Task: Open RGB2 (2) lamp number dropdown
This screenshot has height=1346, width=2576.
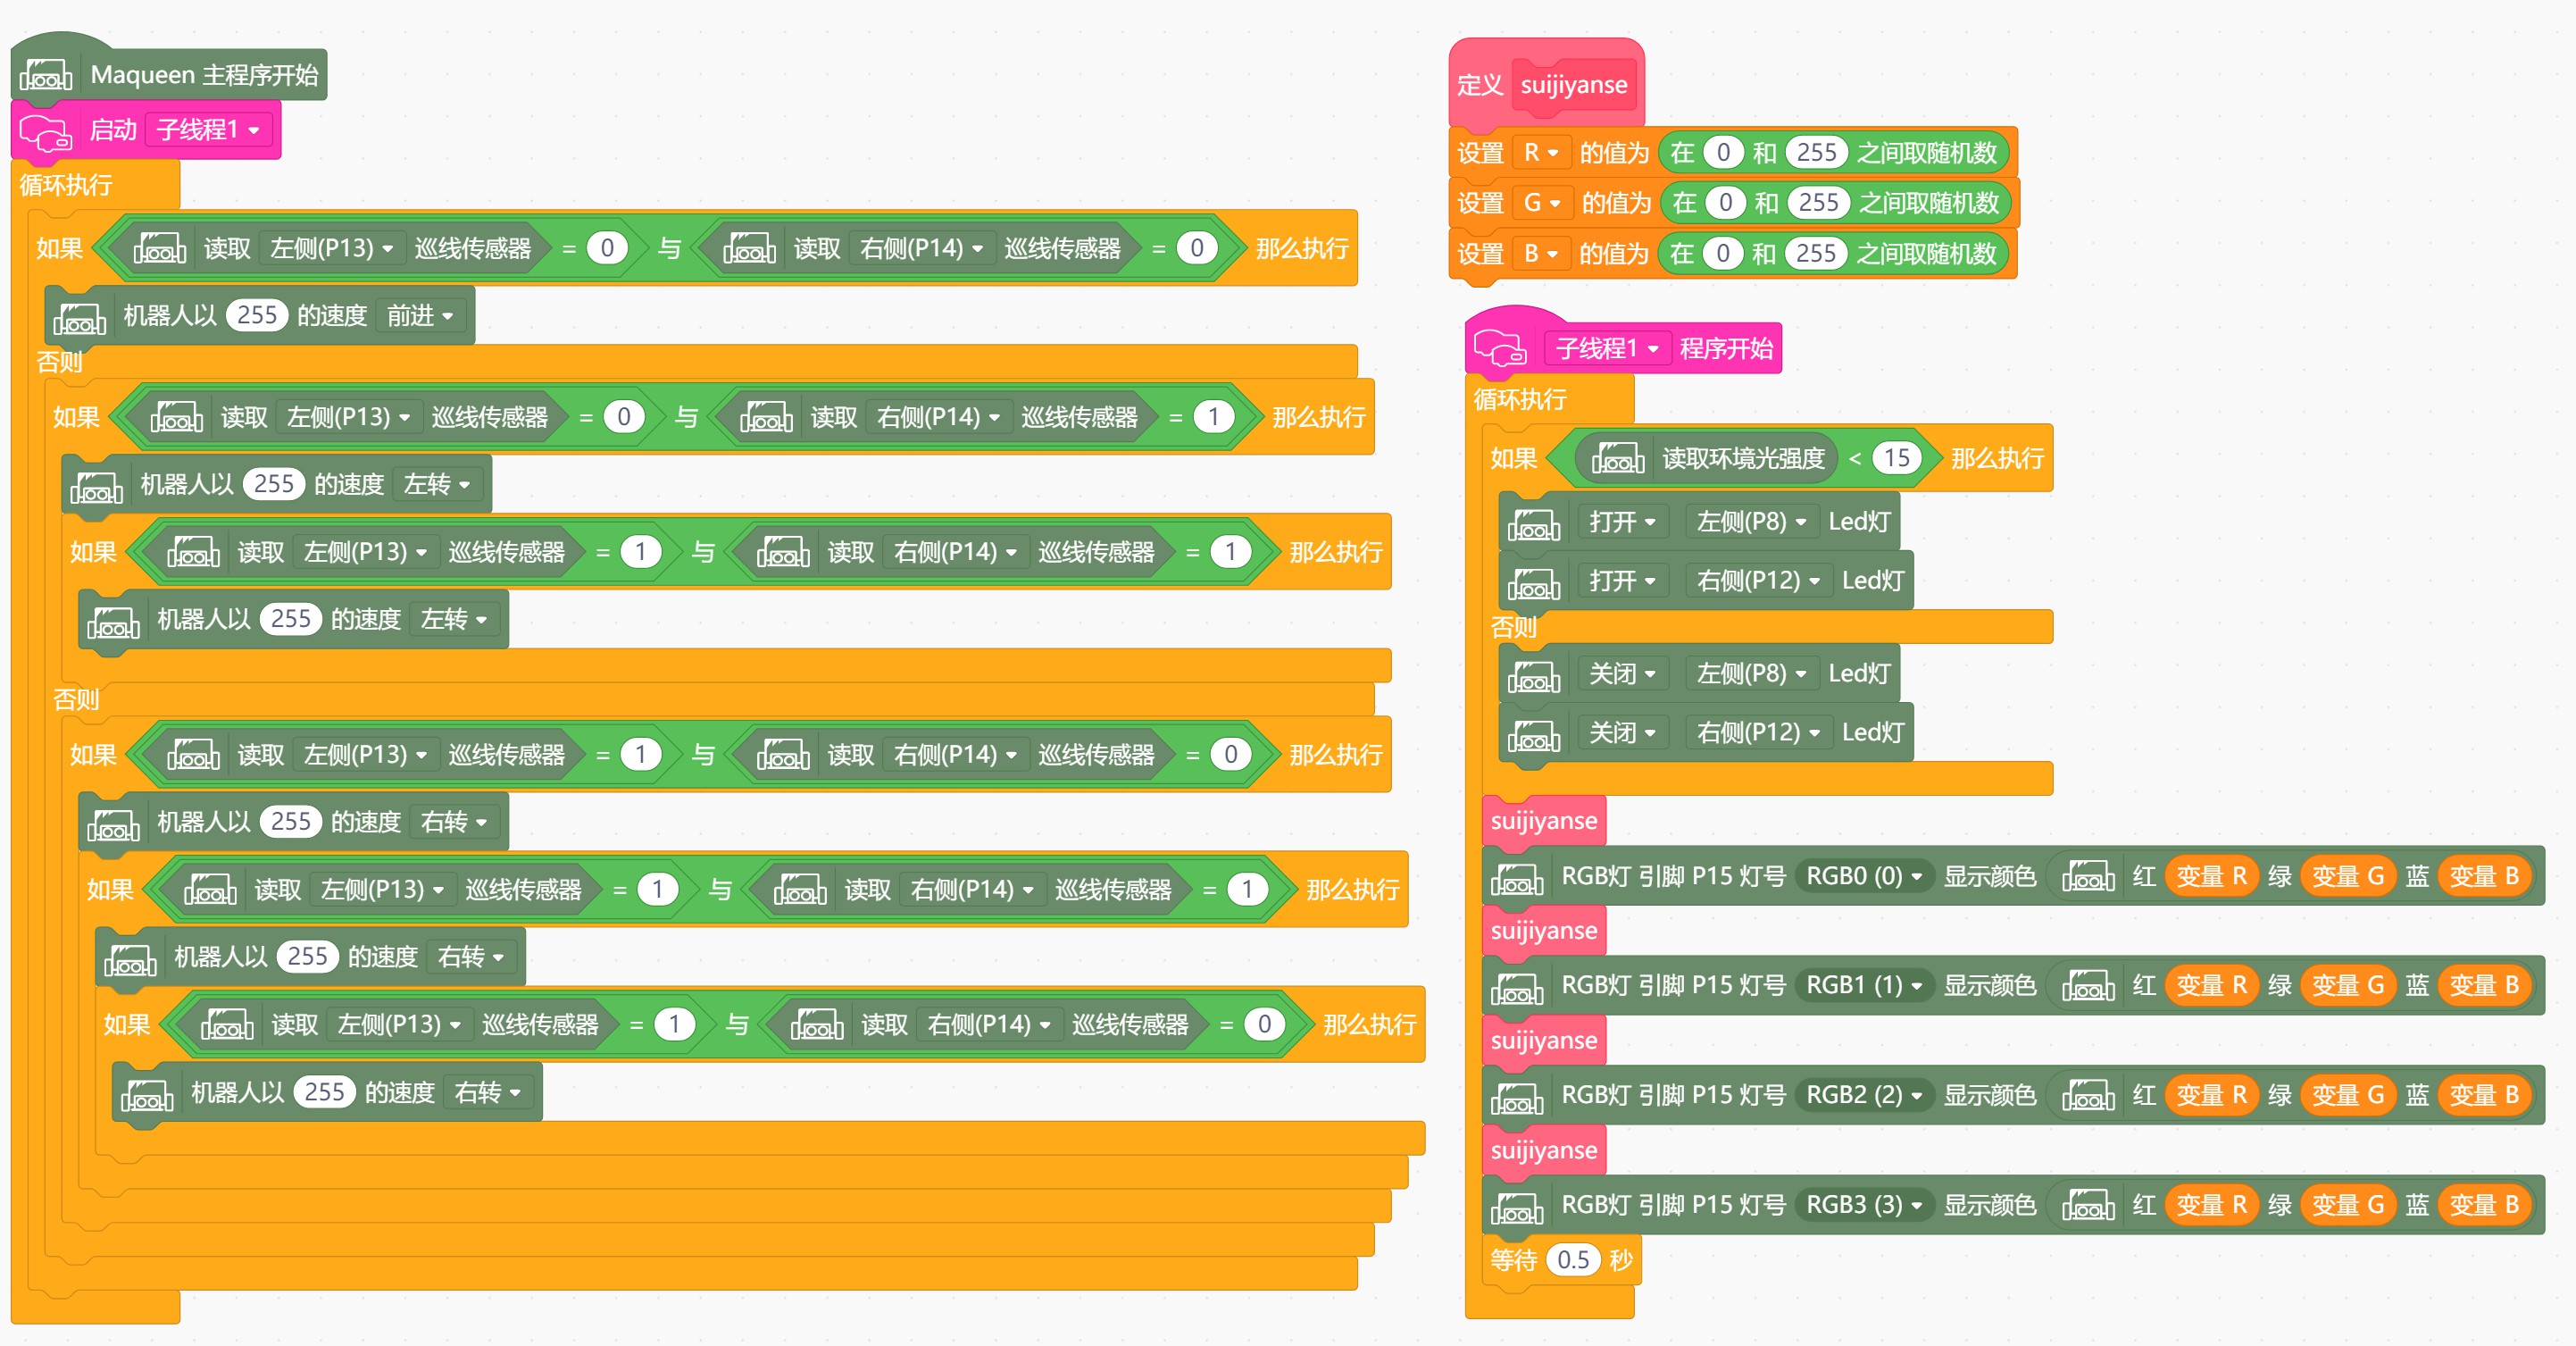Action: (x=1864, y=1096)
